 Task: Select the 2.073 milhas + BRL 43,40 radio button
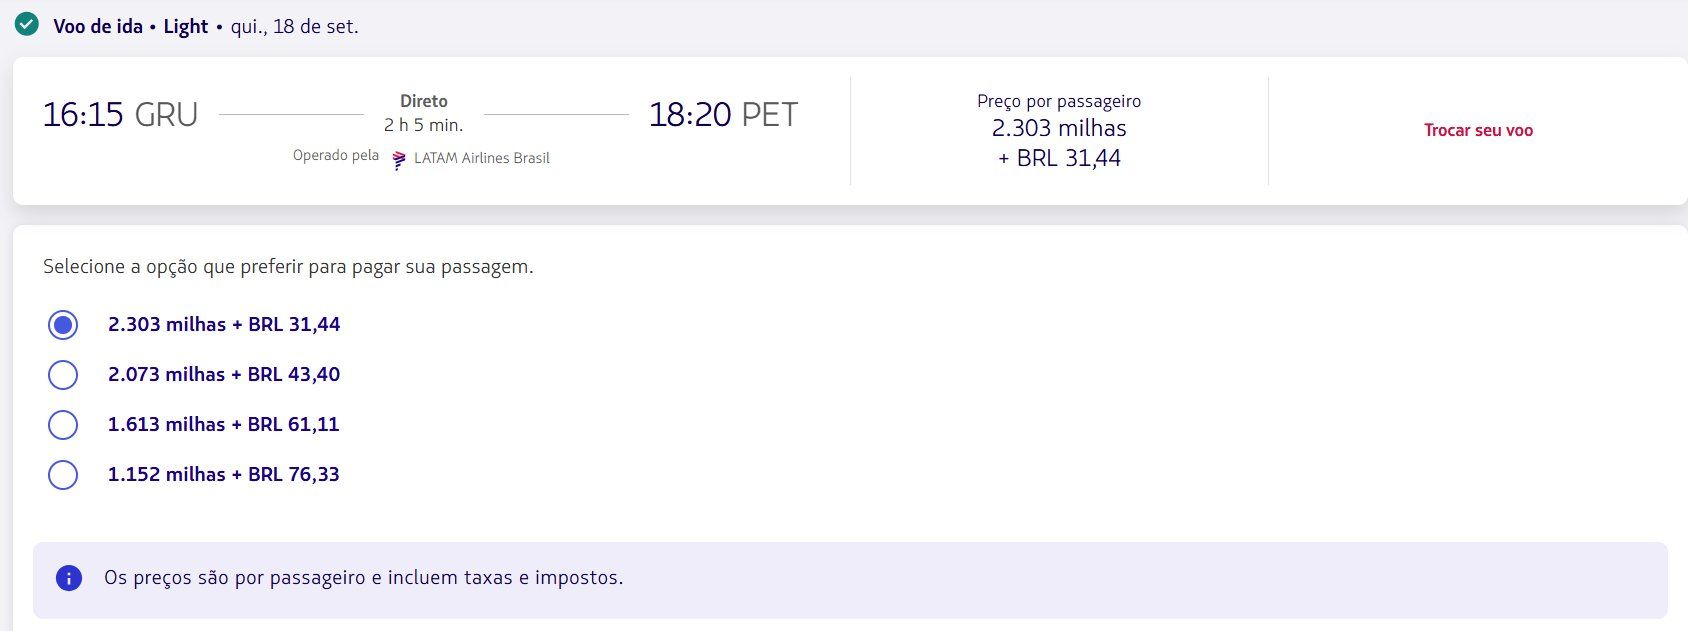[63, 375]
